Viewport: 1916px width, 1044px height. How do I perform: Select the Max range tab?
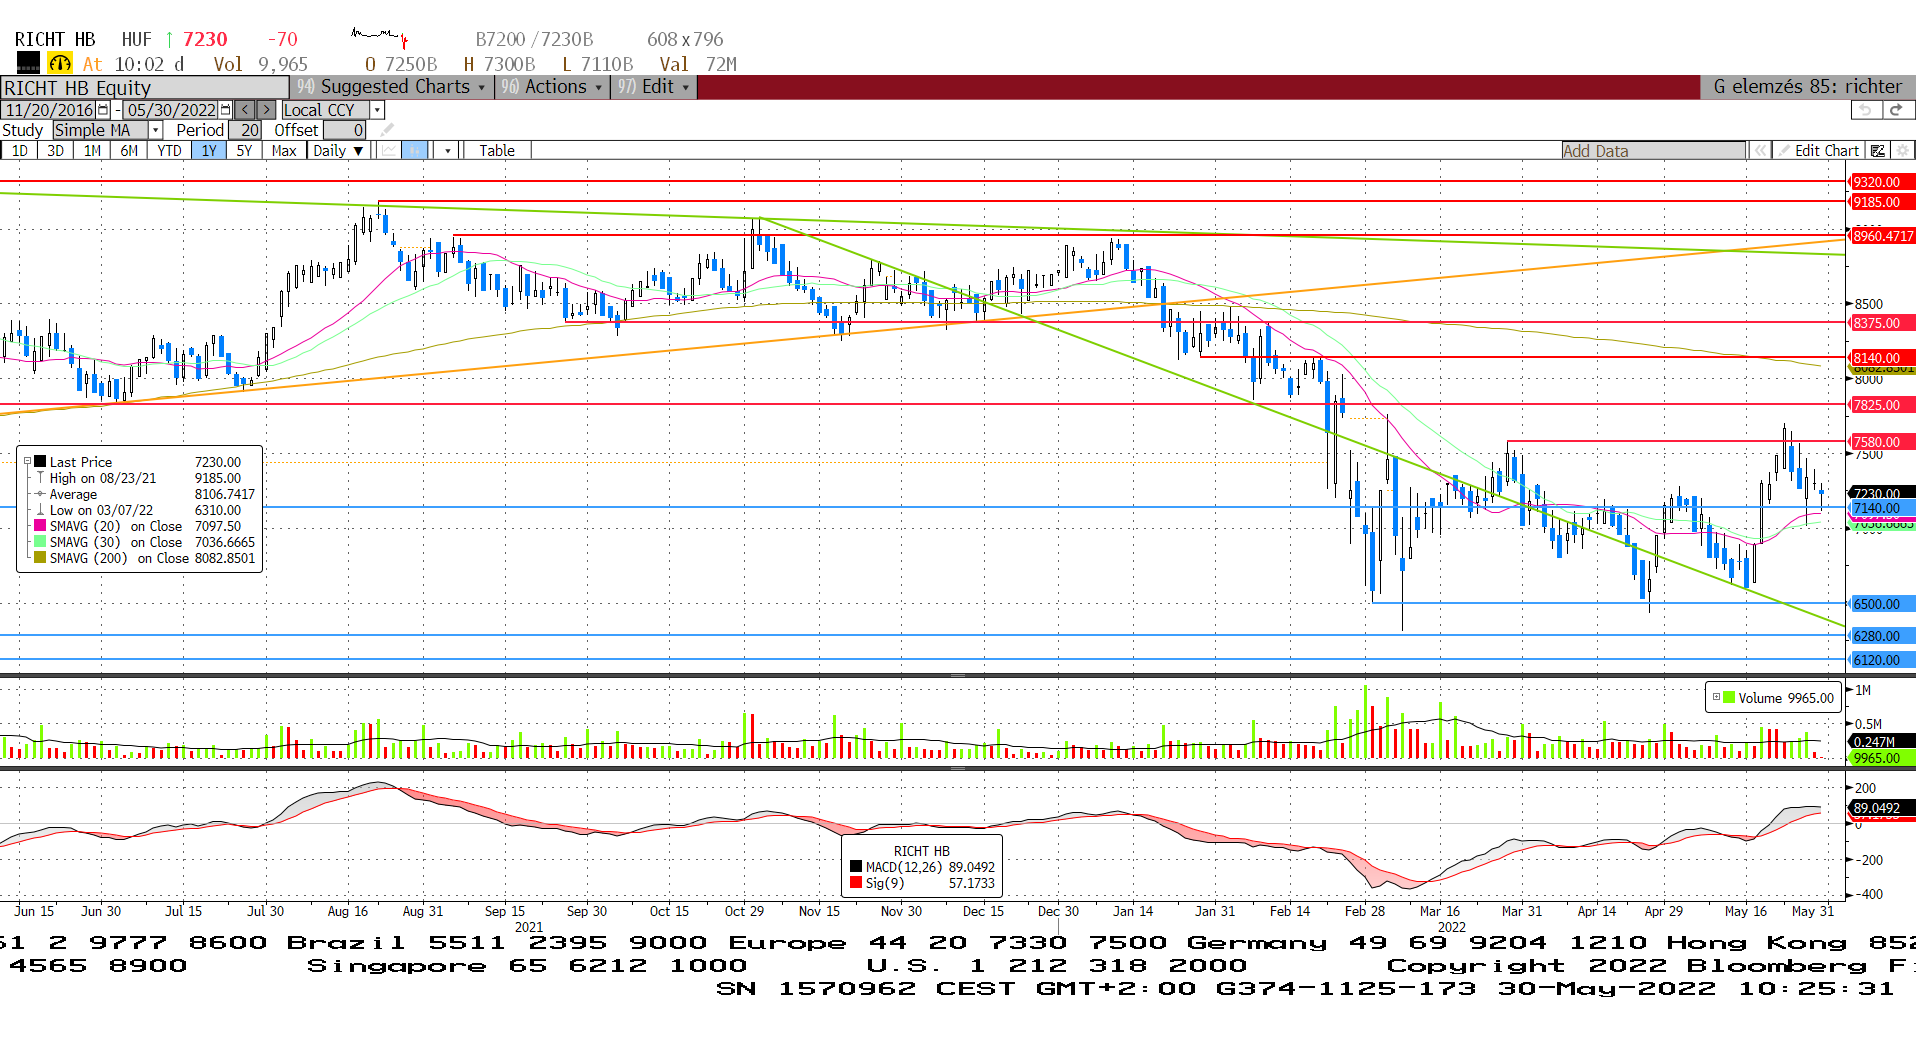coord(284,151)
